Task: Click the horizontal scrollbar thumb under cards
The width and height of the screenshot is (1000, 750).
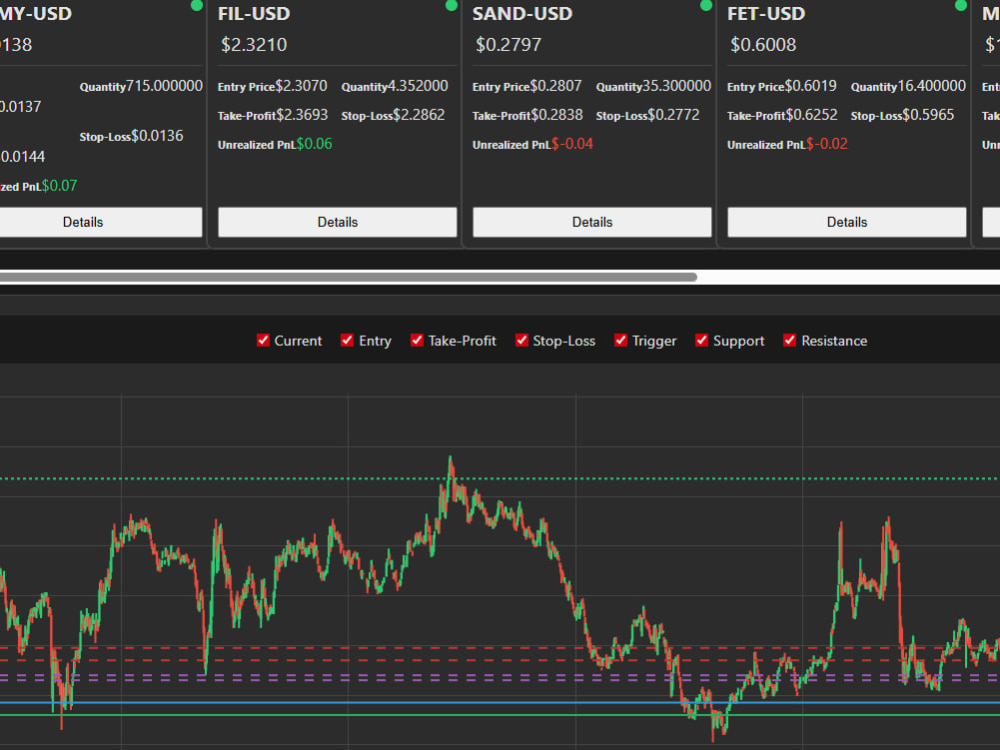Action: click(x=348, y=277)
